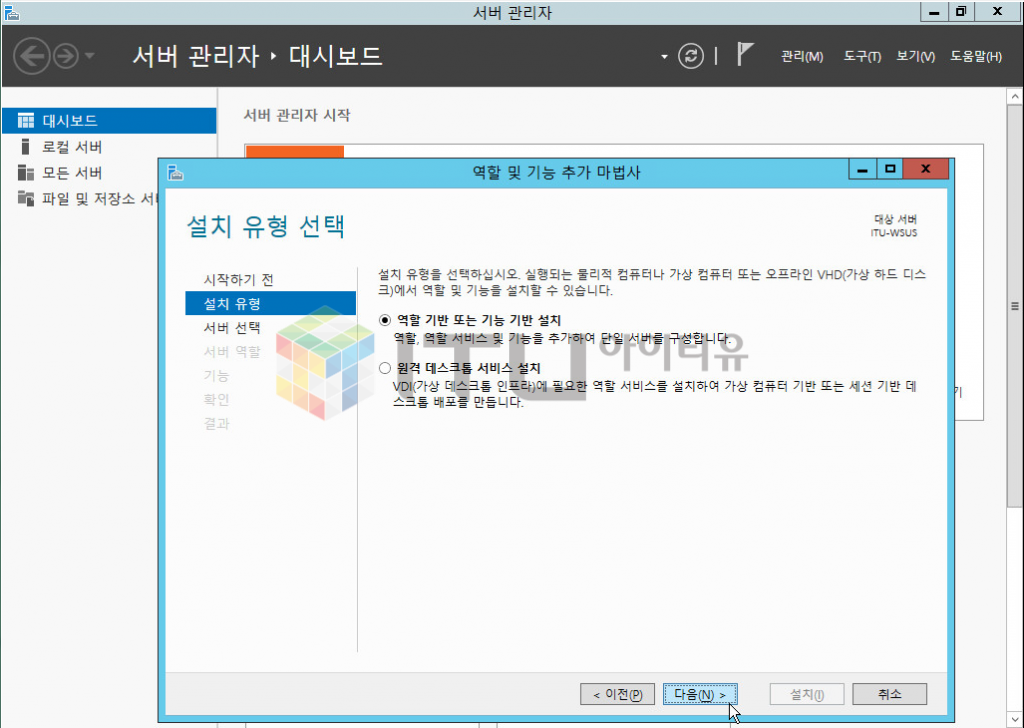Click the 모든 서버 icon in sidebar
Viewport: 1024px width, 728px height.
click(x=26, y=173)
